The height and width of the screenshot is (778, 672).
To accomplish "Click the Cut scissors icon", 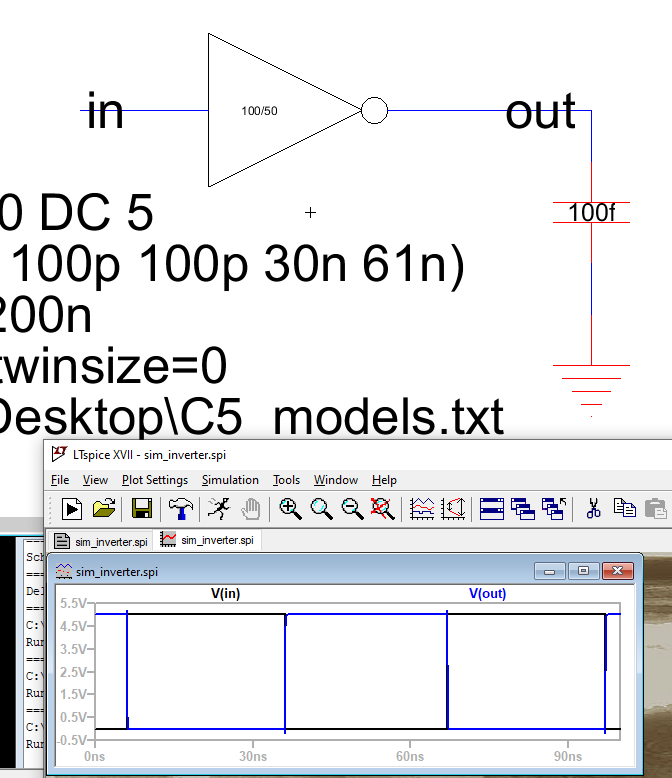I will pos(593,509).
